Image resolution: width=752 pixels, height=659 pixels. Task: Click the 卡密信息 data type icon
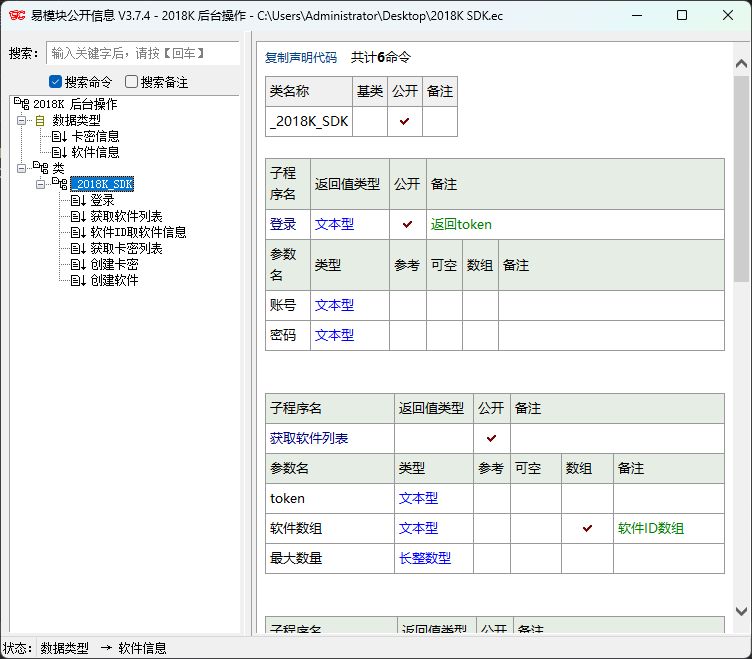pyautogui.click(x=59, y=136)
